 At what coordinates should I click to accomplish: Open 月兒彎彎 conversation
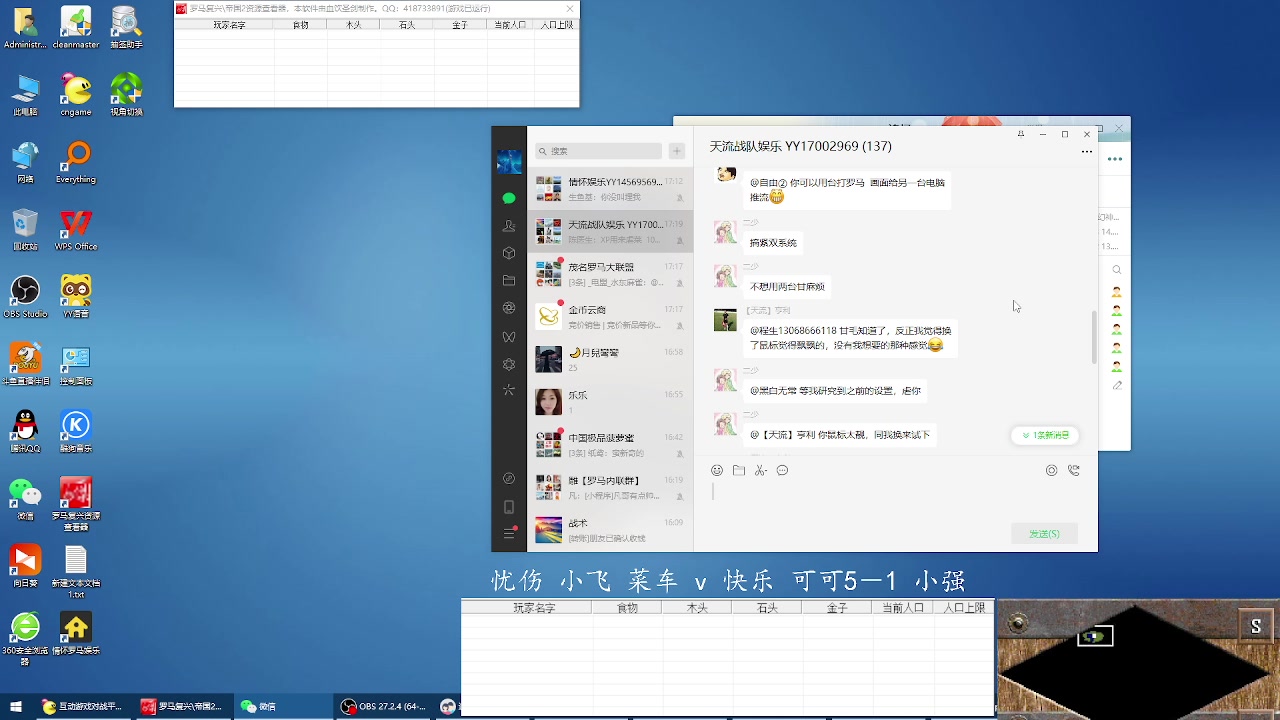click(x=610, y=359)
